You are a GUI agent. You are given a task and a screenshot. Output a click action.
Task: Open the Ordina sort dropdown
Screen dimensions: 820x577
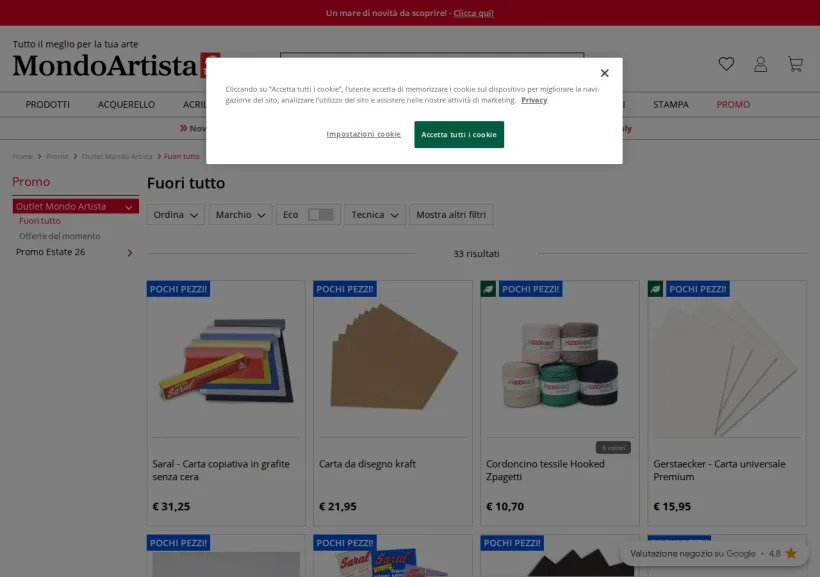click(x=175, y=214)
